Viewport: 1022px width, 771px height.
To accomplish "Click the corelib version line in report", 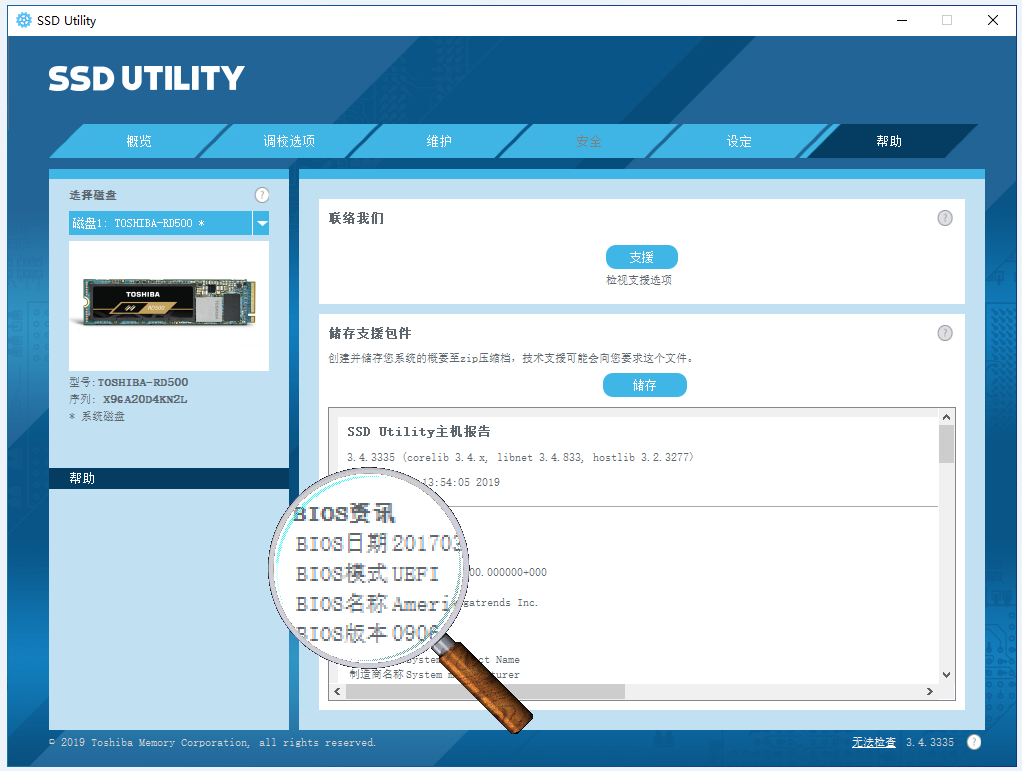I will click(520, 458).
